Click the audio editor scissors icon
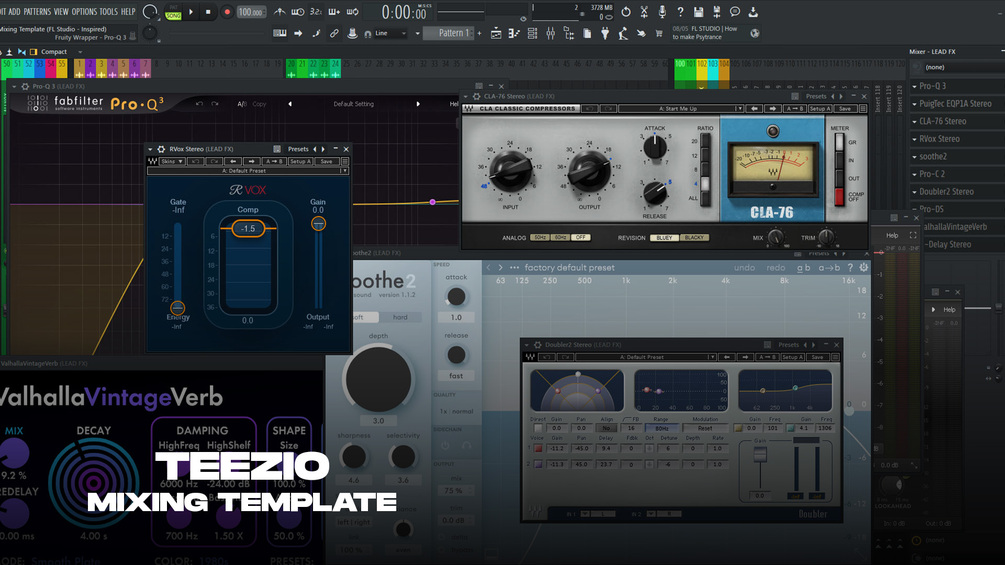Screen dimensions: 1005x565 coord(644,12)
